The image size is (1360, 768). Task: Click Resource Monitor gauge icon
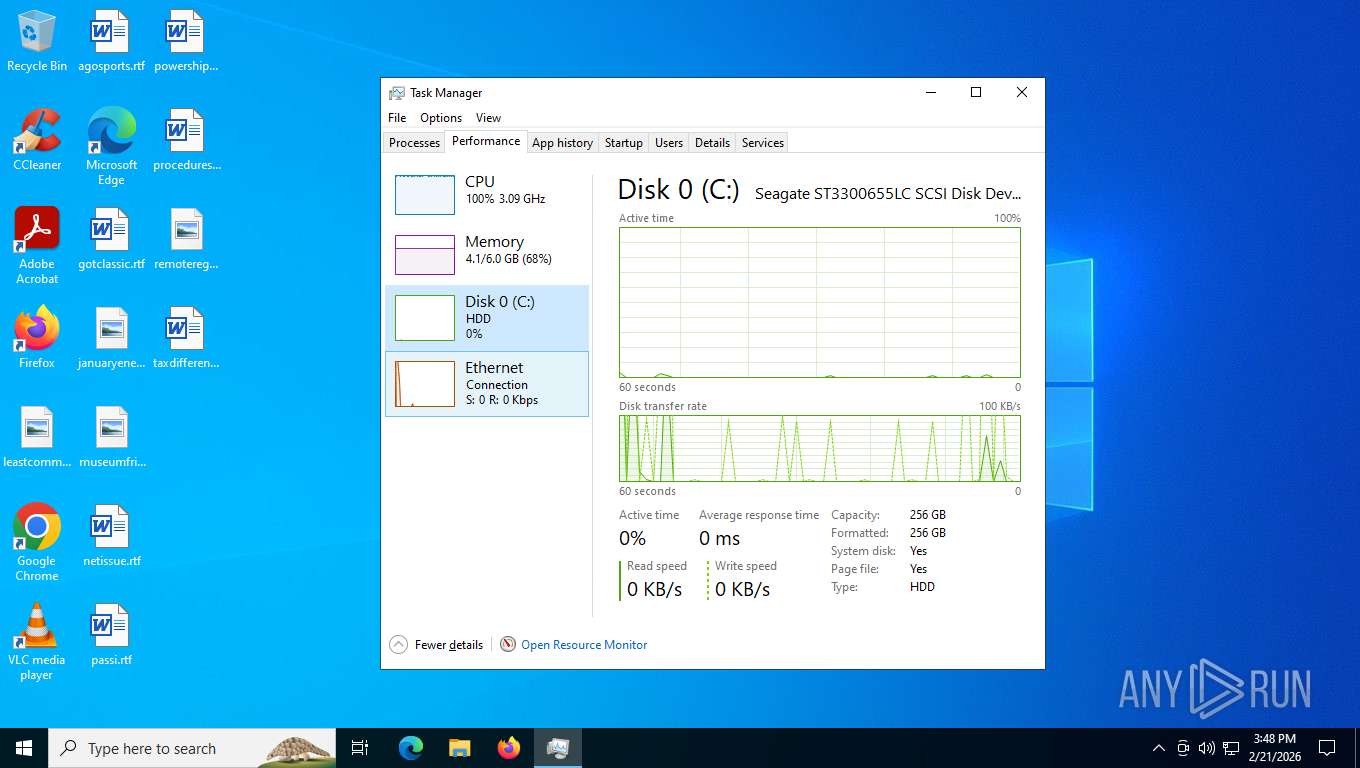pos(508,645)
